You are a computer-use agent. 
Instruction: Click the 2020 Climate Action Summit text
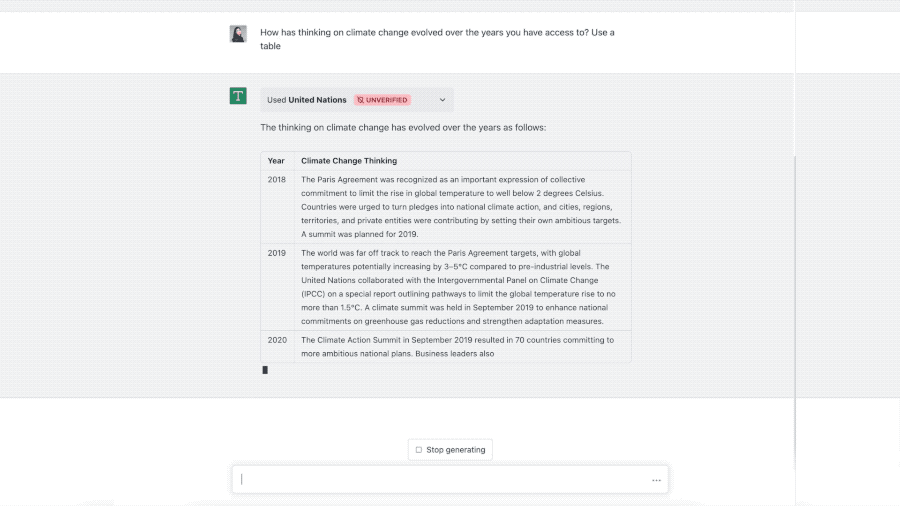[x=460, y=346]
